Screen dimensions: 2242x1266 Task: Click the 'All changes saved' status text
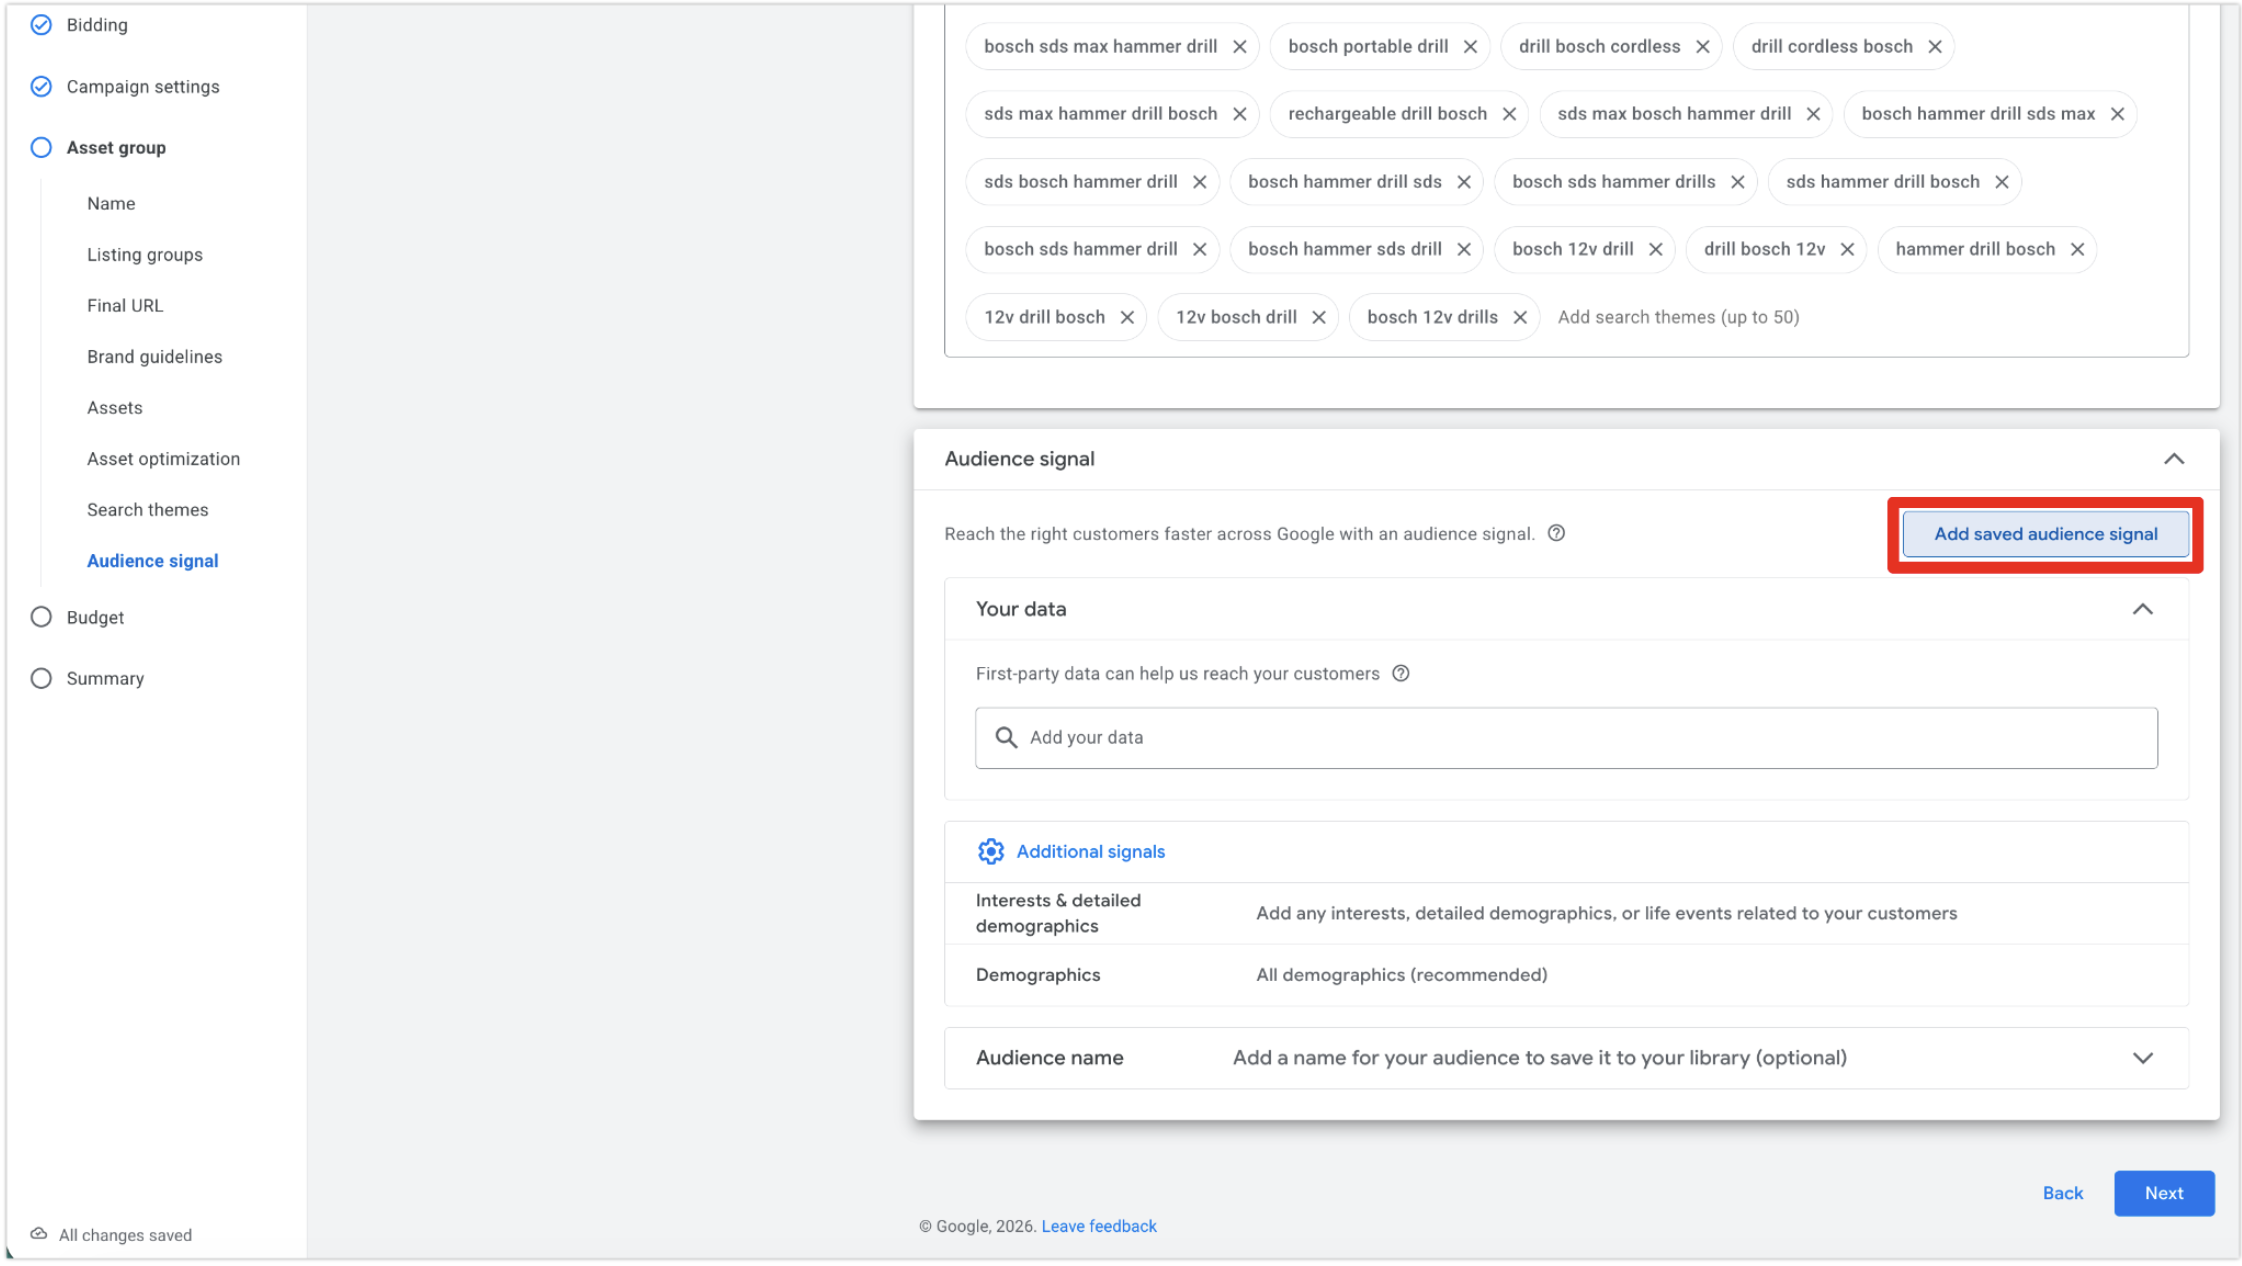pyautogui.click(x=126, y=1235)
